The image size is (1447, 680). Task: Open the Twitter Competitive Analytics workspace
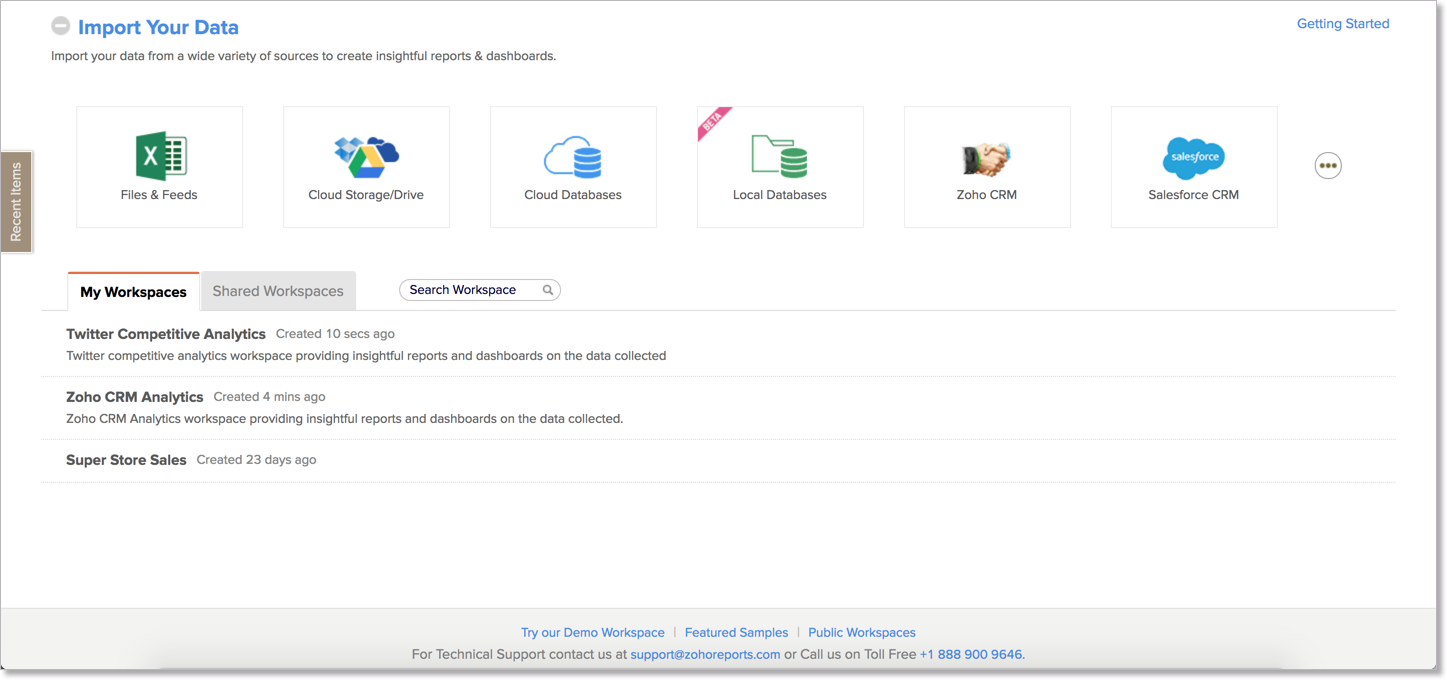166,334
